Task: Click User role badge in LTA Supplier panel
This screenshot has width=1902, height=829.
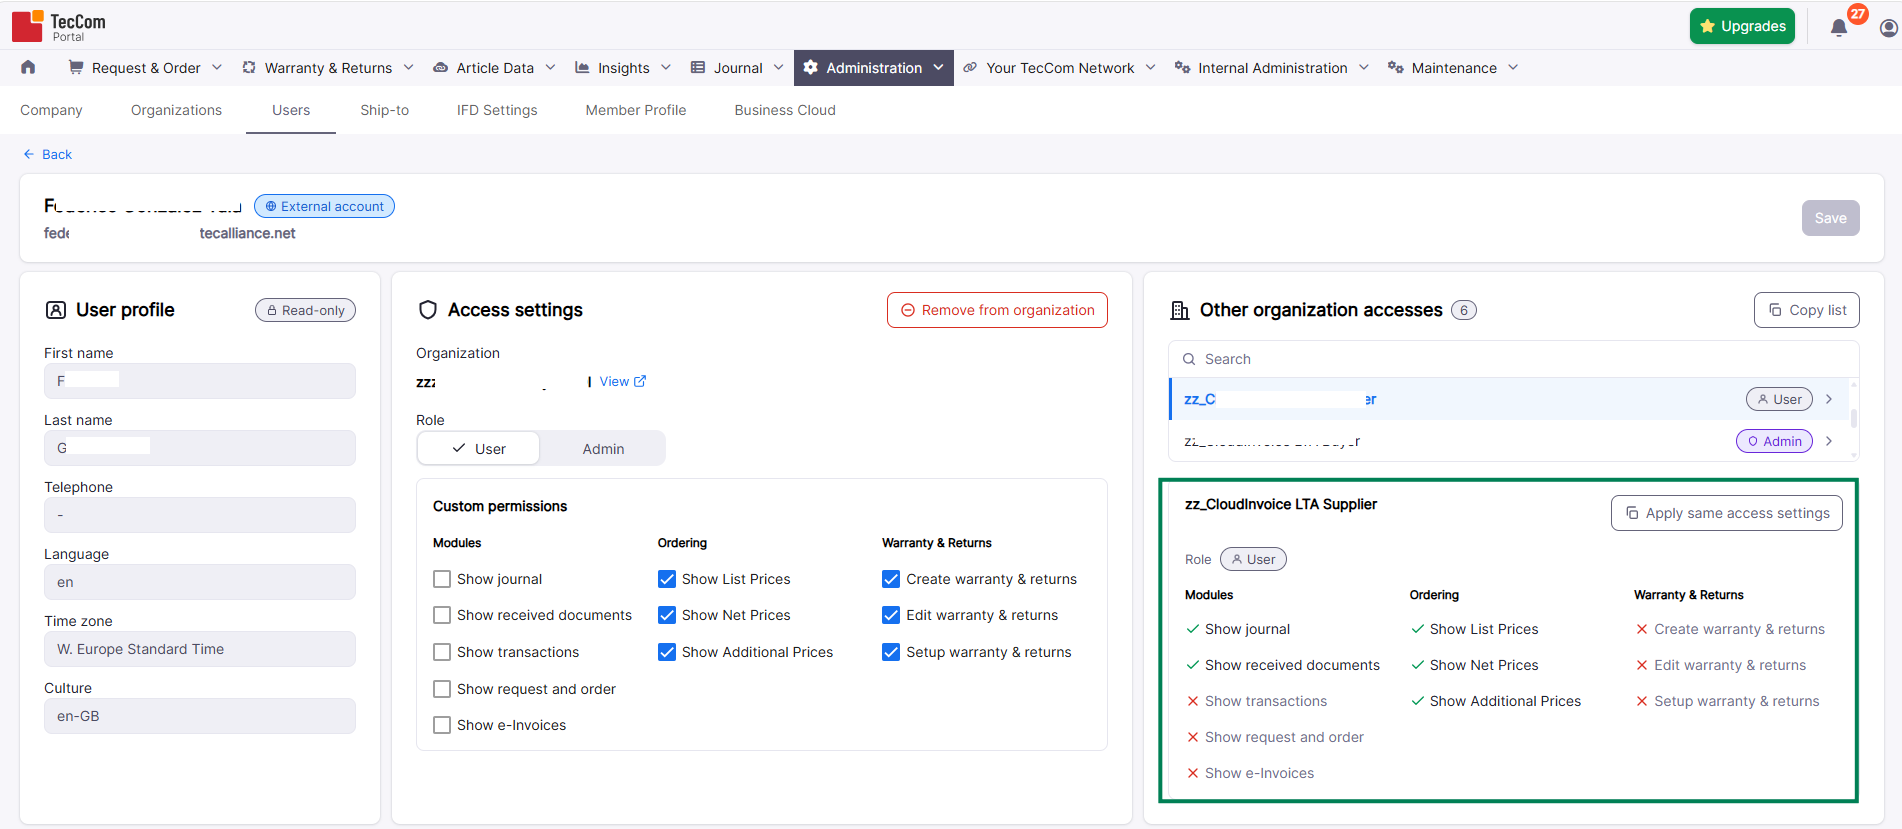Action: coord(1253,559)
